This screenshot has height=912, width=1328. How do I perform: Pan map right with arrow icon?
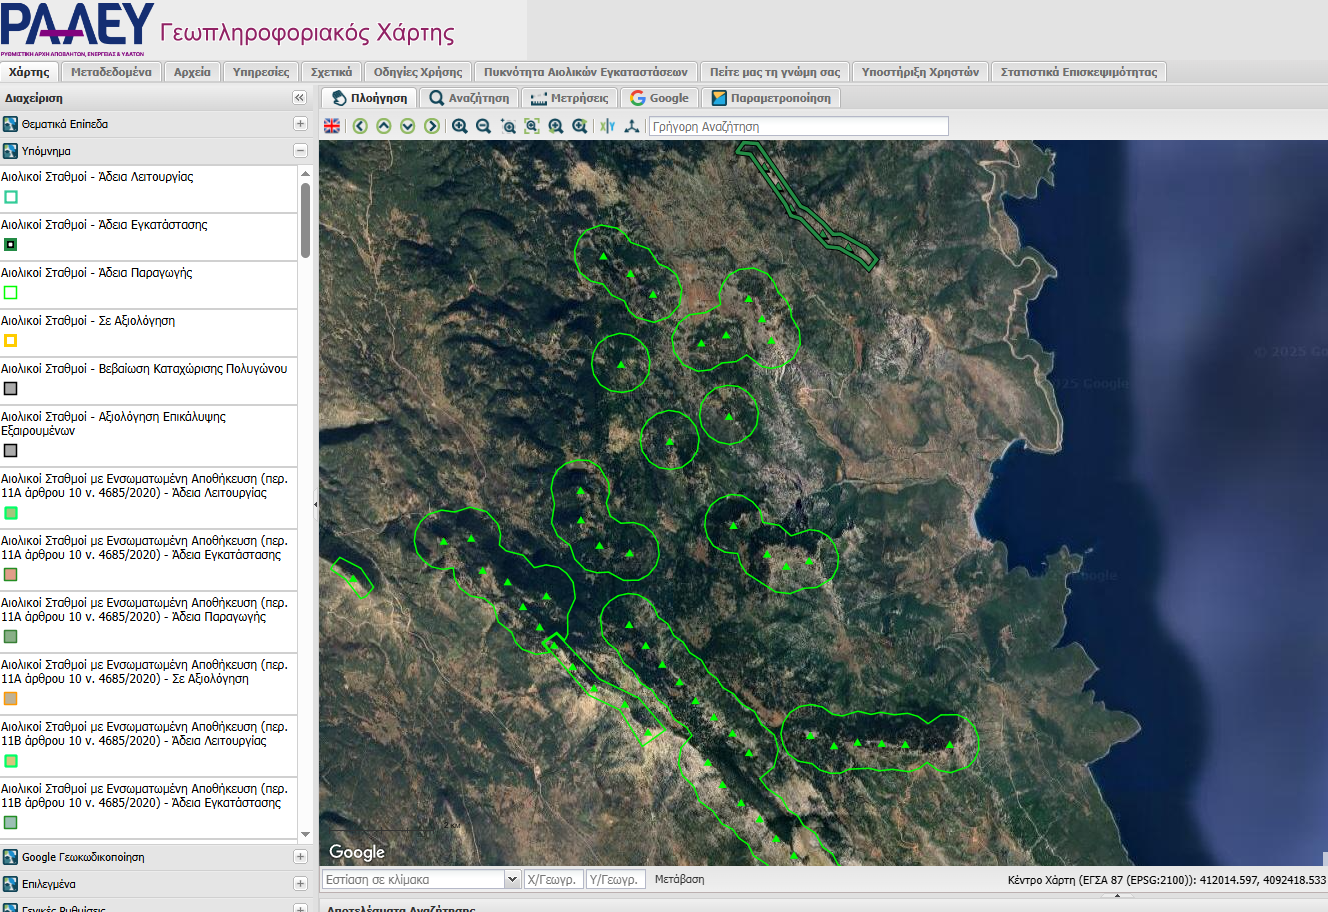[x=432, y=126]
